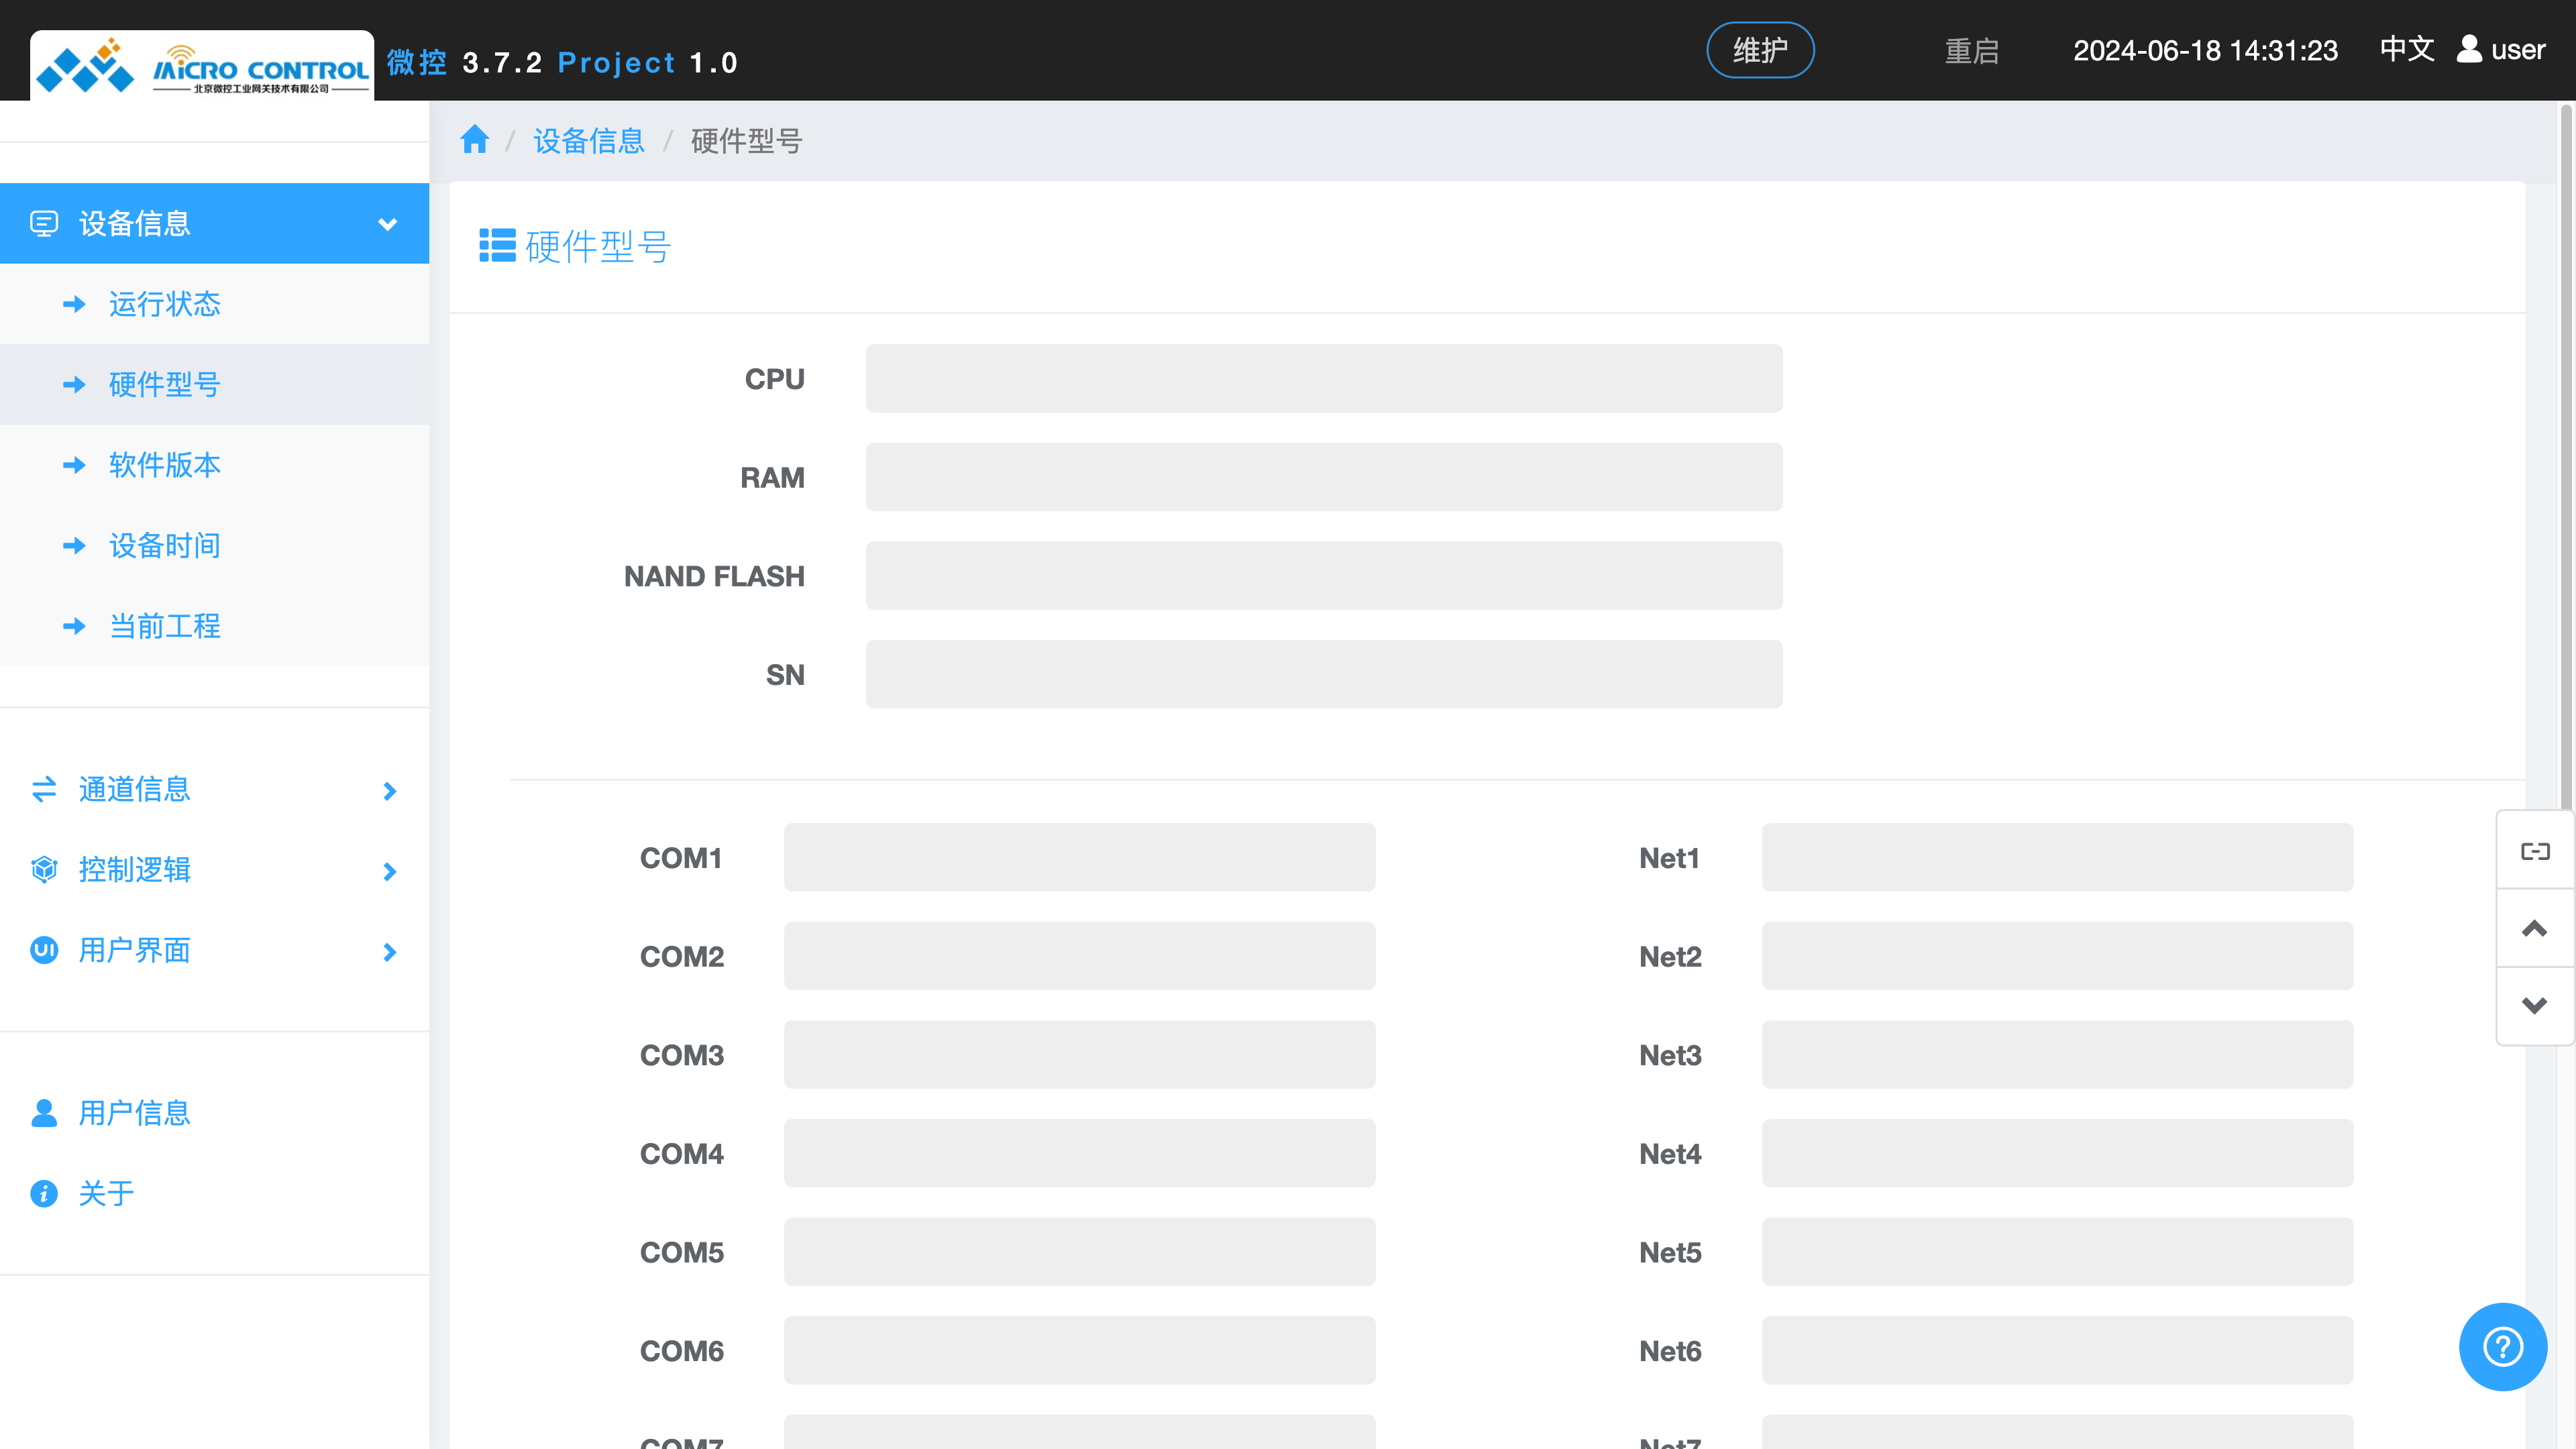2576x1449 pixels.
Task: Click the CPU input field
Action: click(1323, 379)
